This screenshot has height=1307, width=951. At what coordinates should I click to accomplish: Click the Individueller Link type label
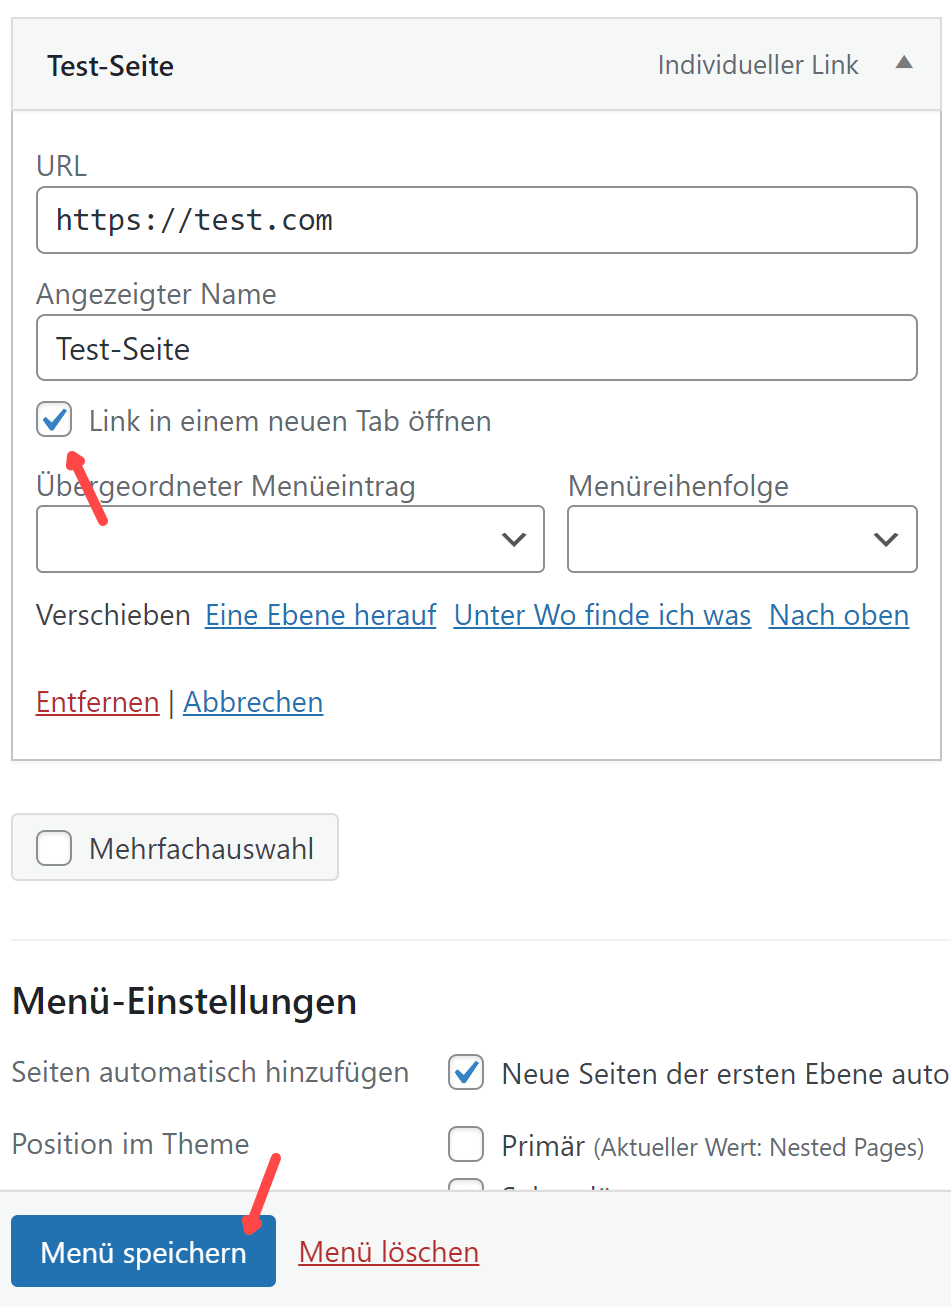(757, 65)
